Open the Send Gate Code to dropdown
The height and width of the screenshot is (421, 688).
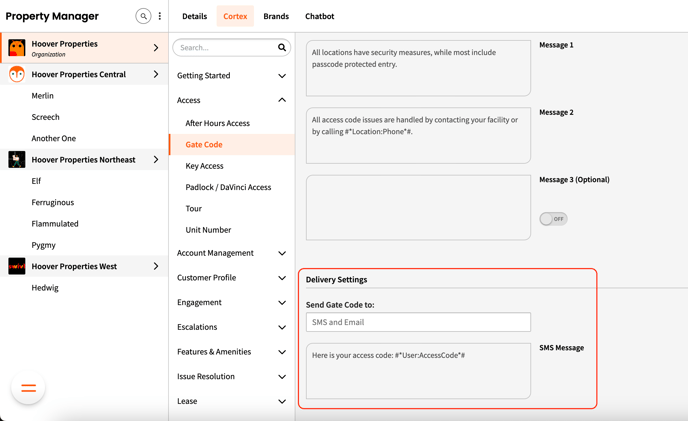pos(418,322)
